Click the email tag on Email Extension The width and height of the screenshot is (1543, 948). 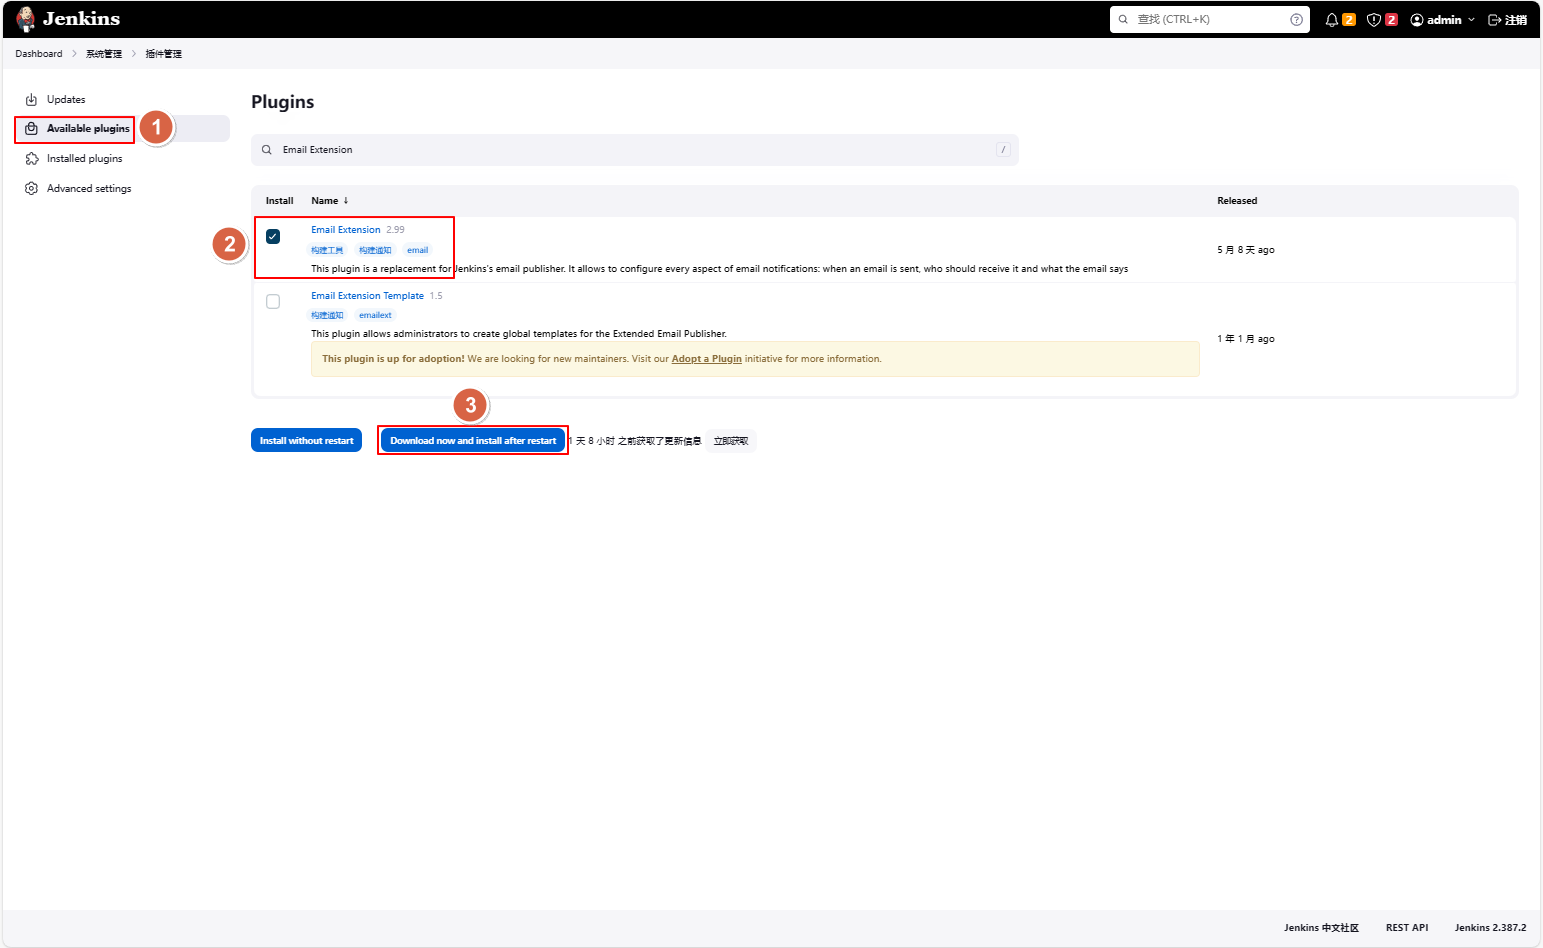coord(418,250)
